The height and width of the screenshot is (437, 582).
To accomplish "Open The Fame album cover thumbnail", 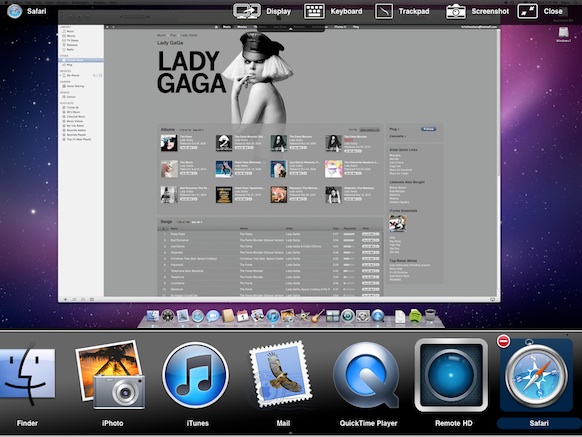I will click(169, 143).
